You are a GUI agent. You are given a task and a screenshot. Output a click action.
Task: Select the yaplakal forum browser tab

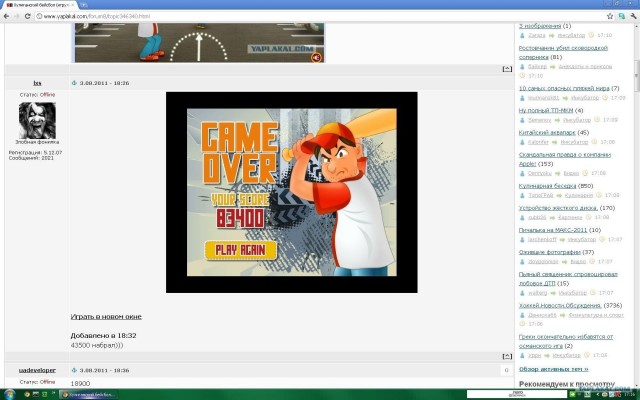point(40,5)
